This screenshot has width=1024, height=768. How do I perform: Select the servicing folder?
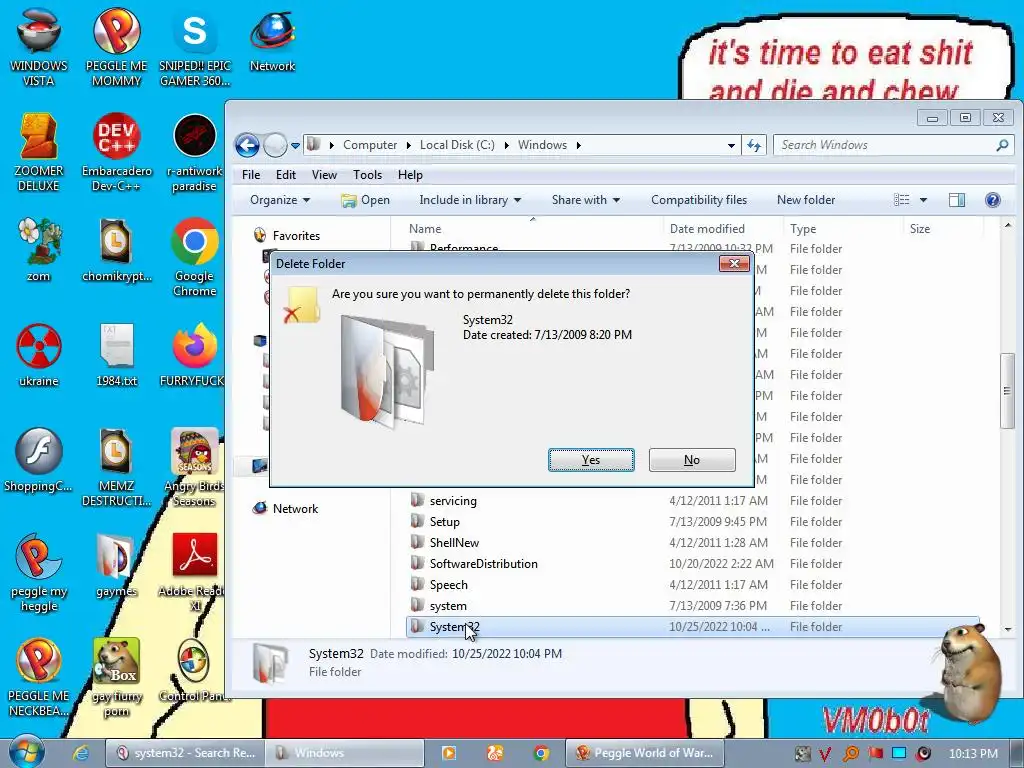point(453,501)
